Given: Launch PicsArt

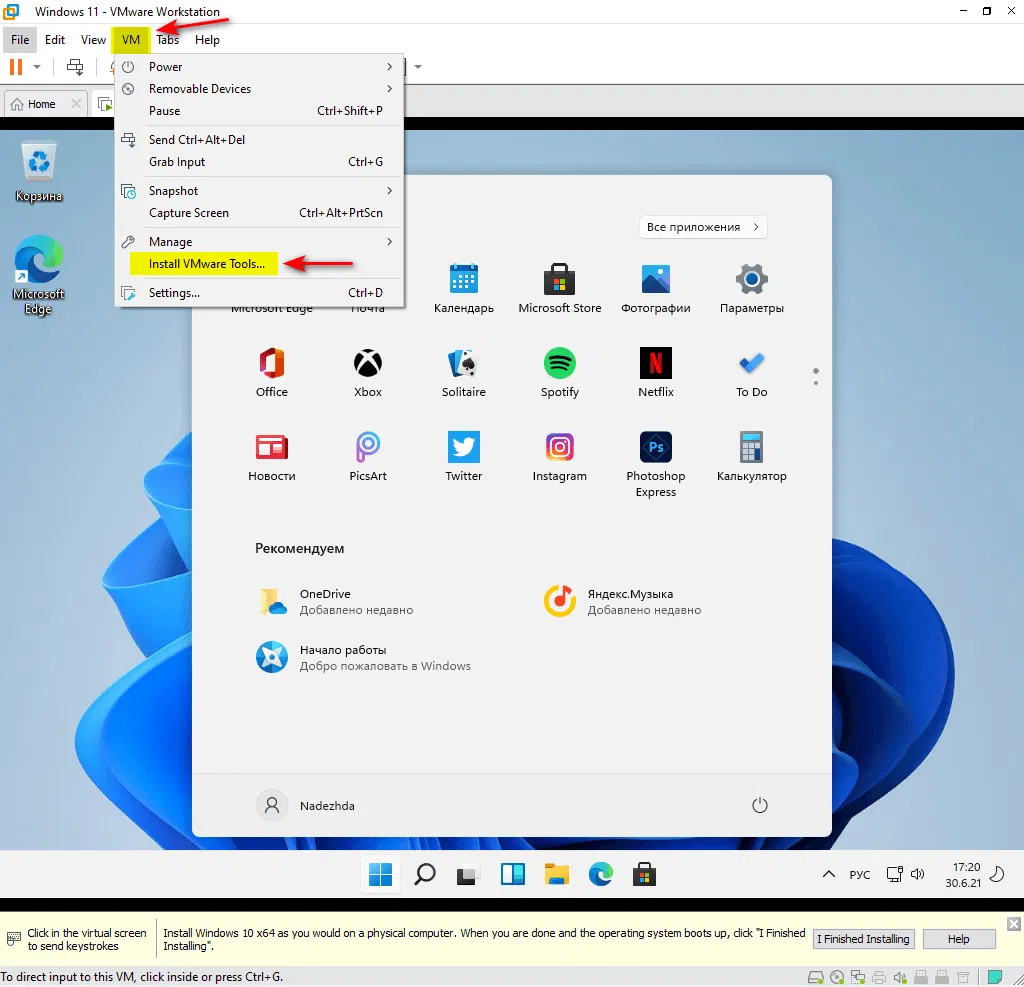Looking at the screenshot, I should coord(368,457).
